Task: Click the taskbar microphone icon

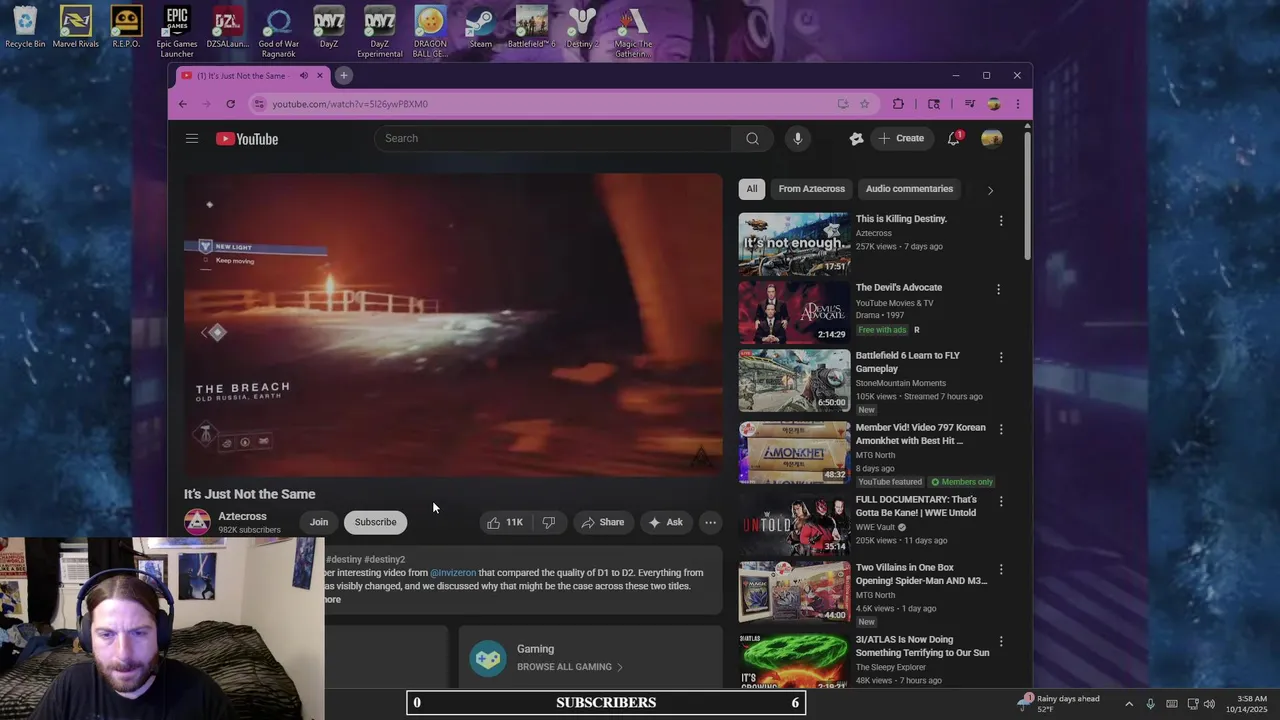Action: 1151,704
